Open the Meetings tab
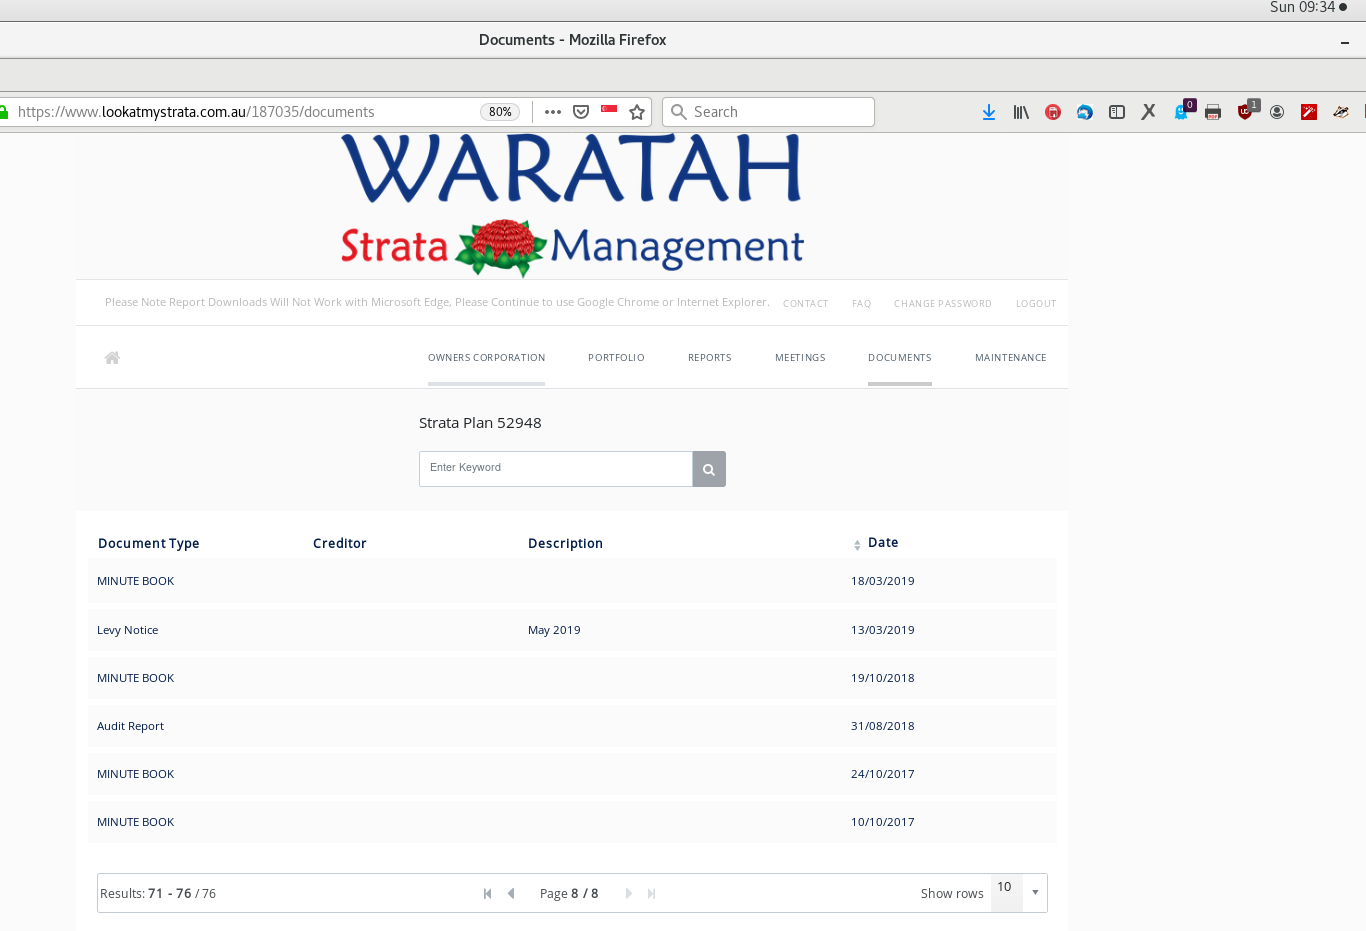Viewport: 1366px width, 931px height. tap(800, 358)
